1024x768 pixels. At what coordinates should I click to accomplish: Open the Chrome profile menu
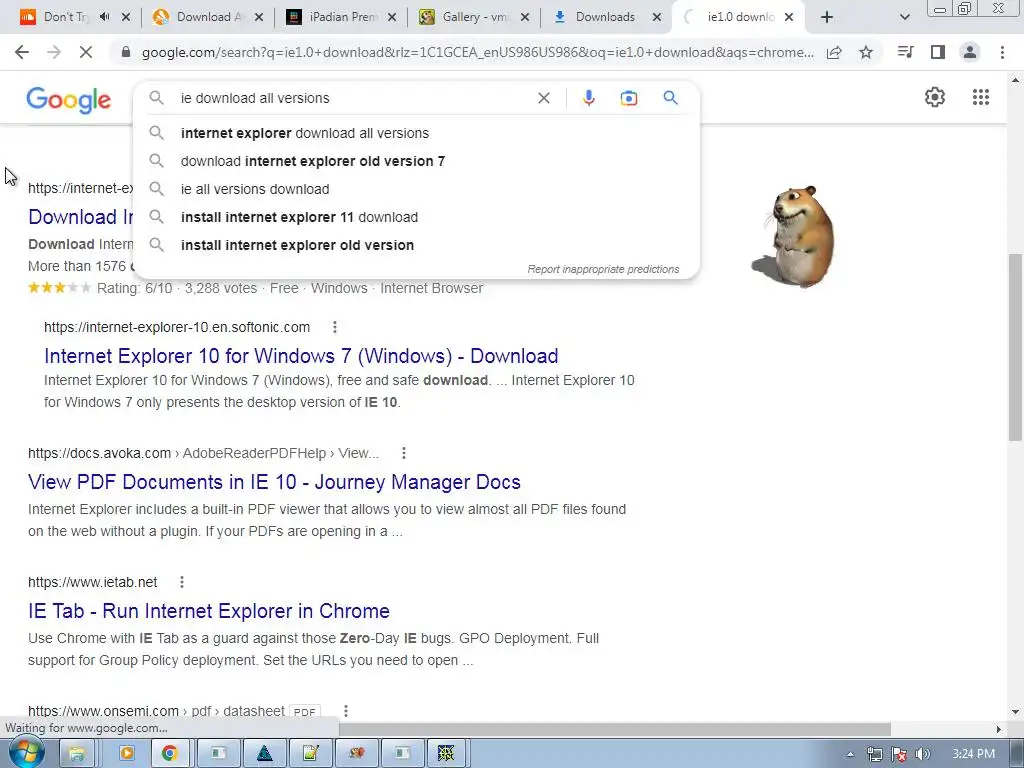coord(970,52)
